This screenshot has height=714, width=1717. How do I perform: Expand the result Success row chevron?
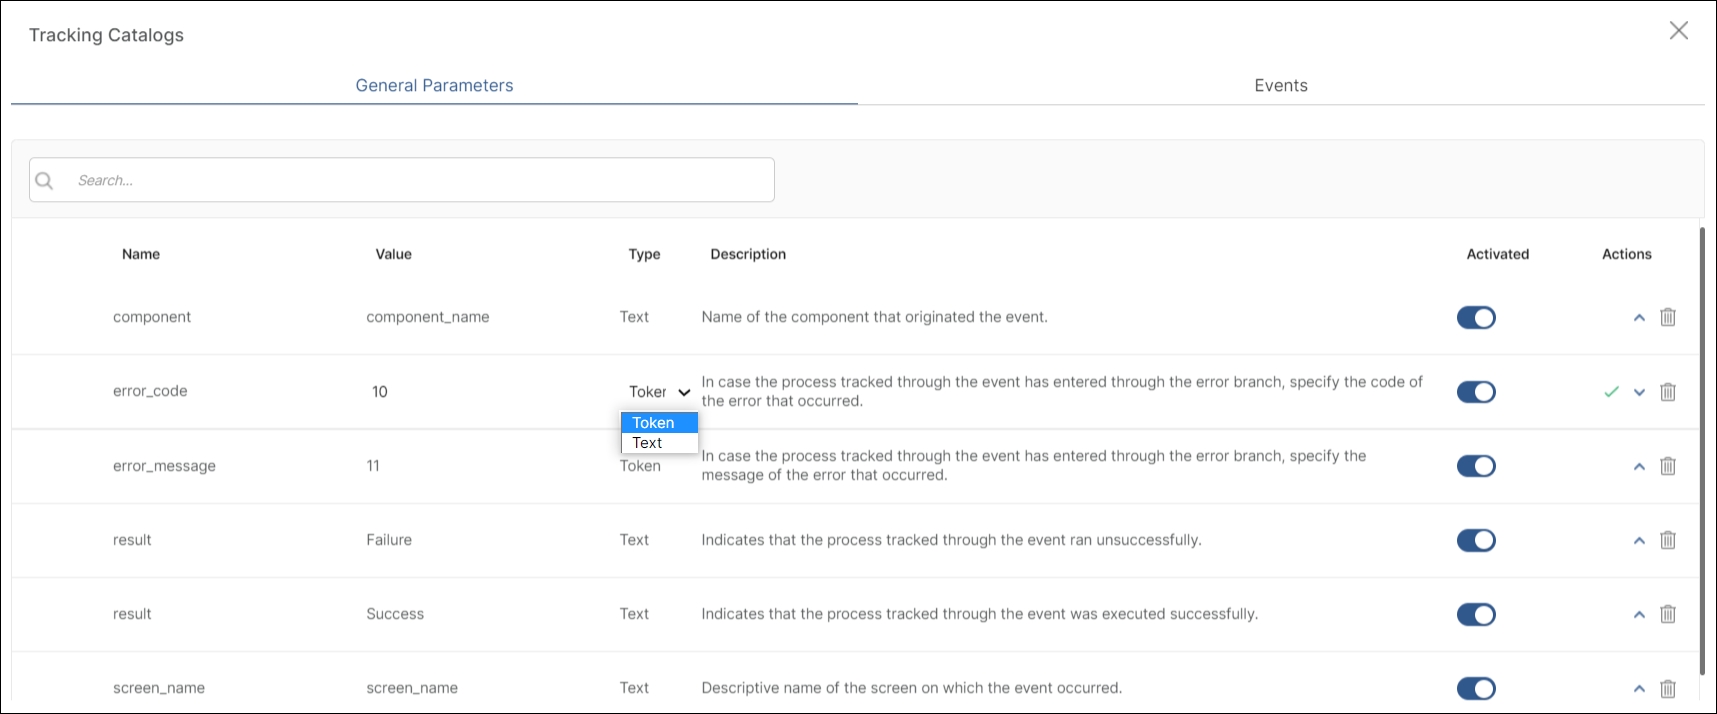point(1639,614)
